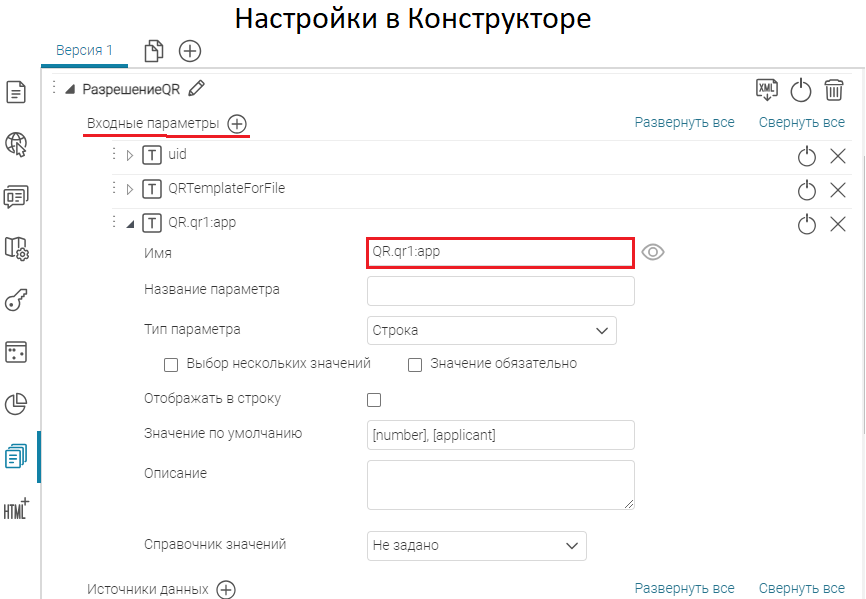Screen dimensions: 866x599
Task: Add new input parameter with plus icon
Action: click(x=237, y=124)
